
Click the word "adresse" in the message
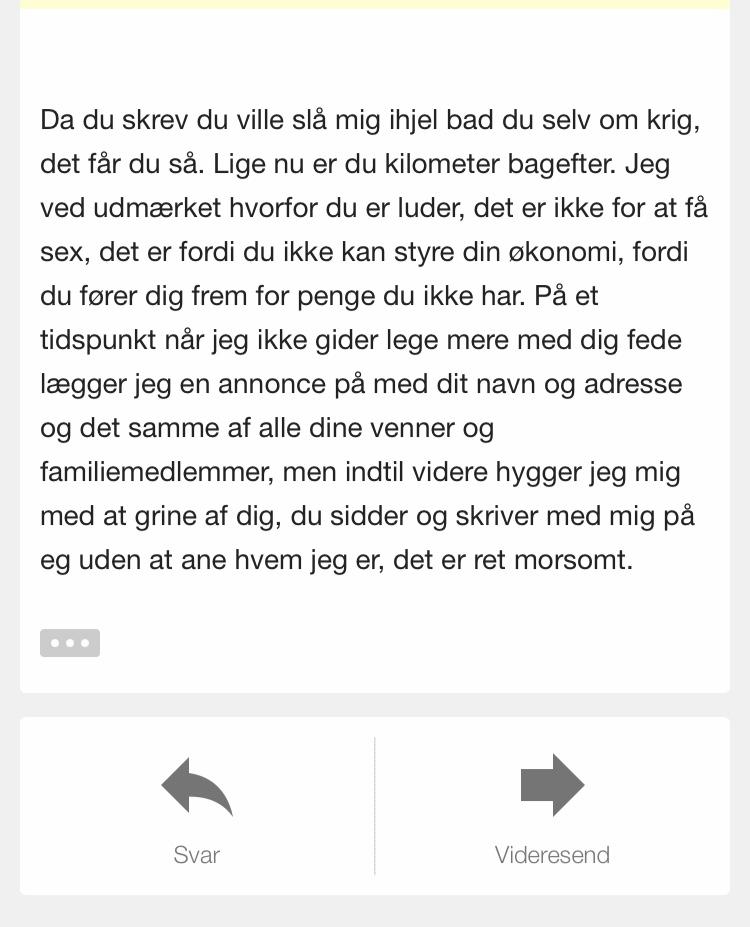coord(633,384)
